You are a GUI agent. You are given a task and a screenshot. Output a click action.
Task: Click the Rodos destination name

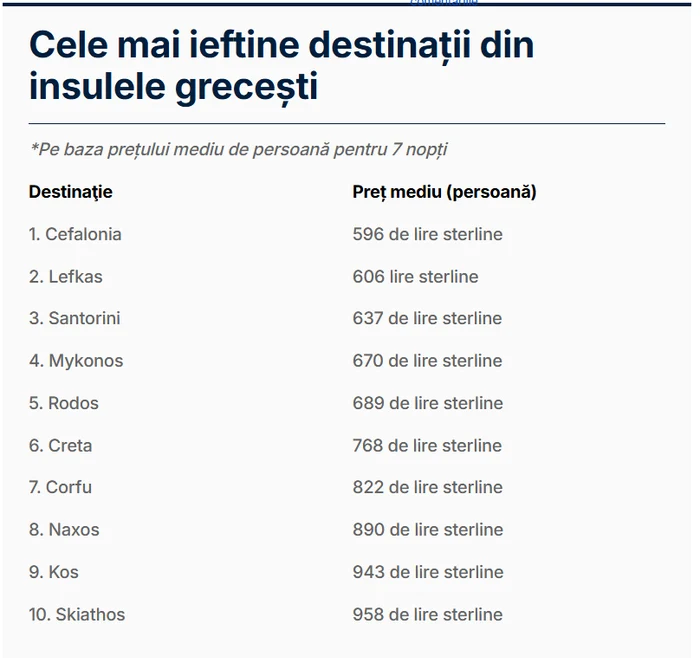tap(64, 403)
